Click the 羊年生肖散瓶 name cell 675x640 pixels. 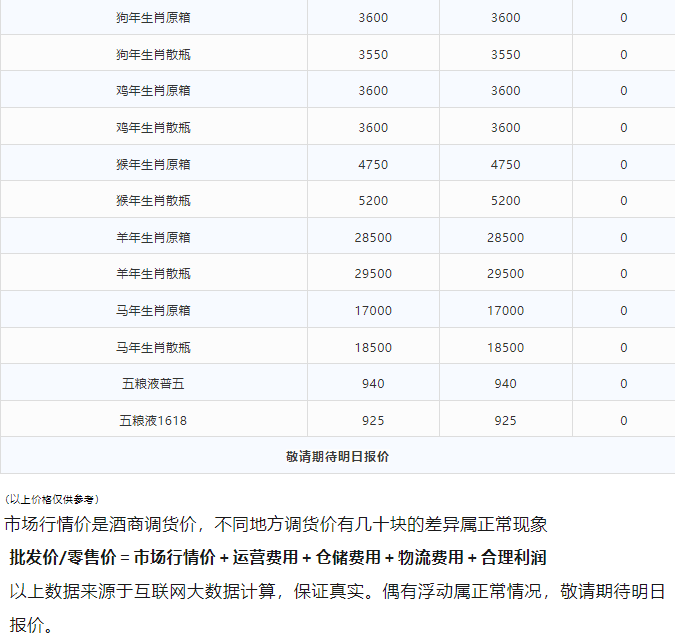[153, 274]
